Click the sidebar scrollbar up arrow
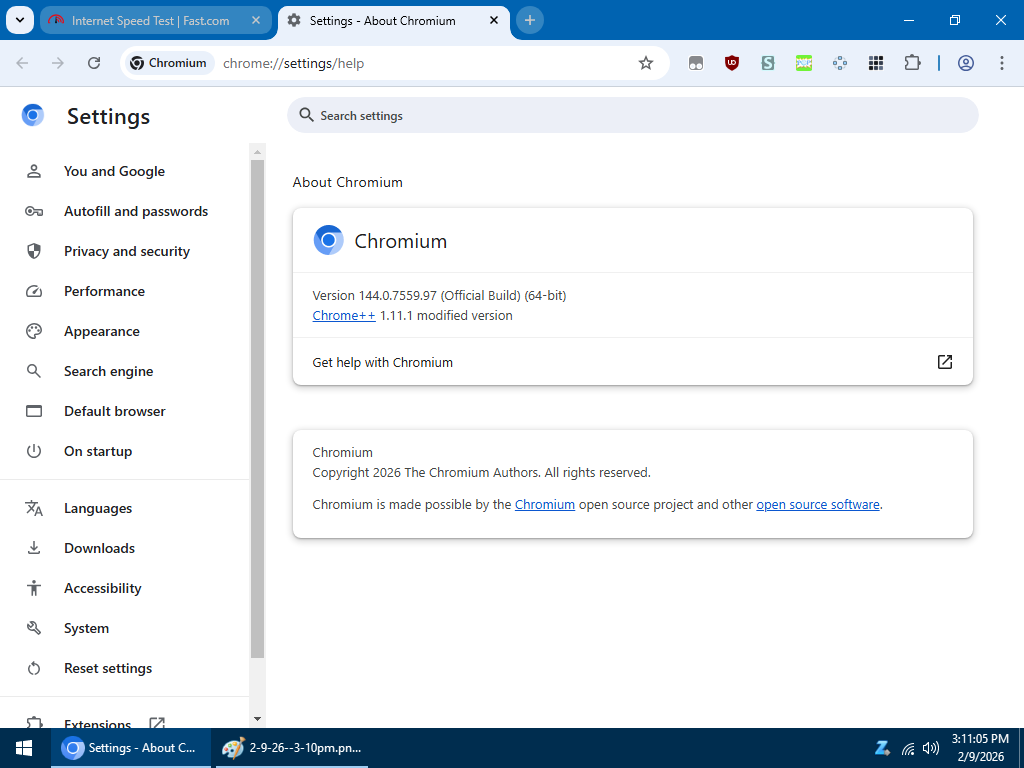Image resolution: width=1024 pixels, height=768 pixels. [x=257, y=152]
